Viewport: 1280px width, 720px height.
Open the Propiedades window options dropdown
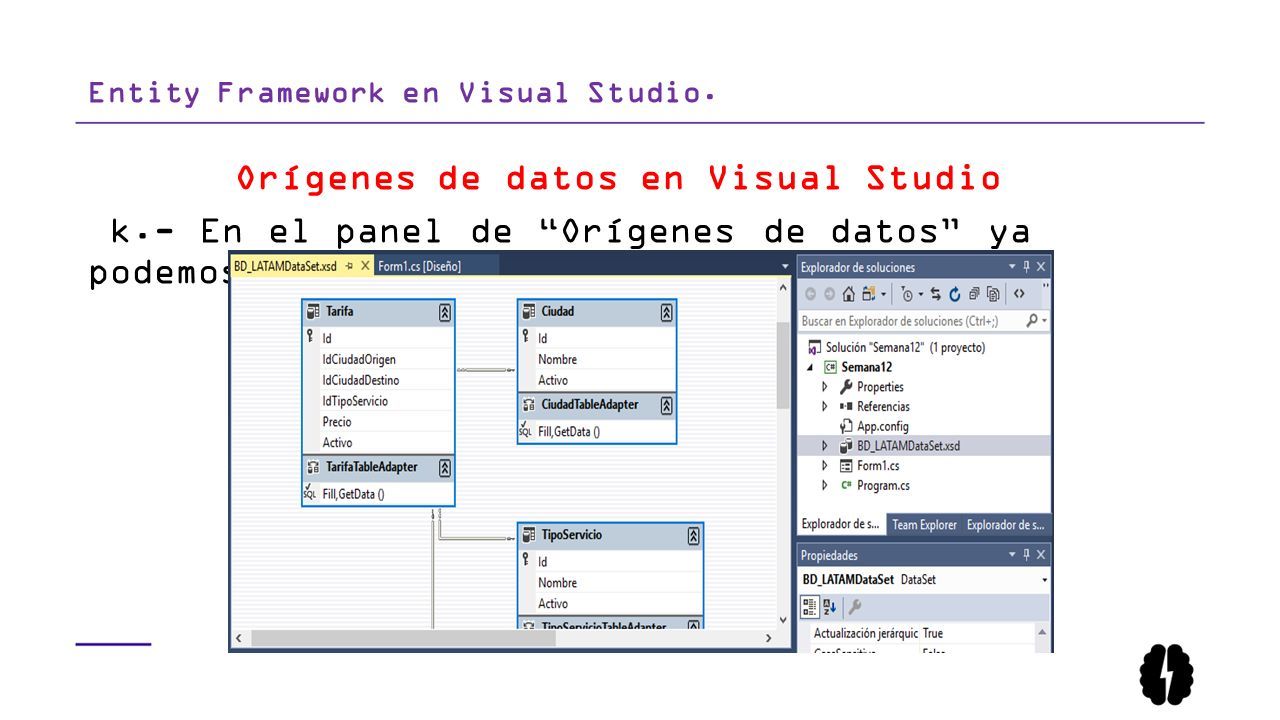pyautogui.click(x=1011, y=555)
